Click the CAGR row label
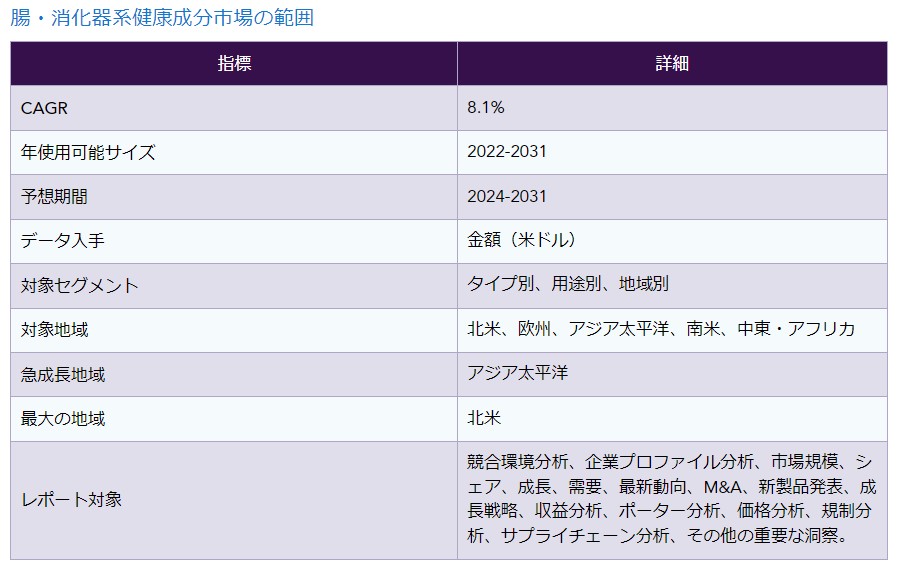Screen dimensions: 897x561 pyautogui.click(x=44, y=108)
